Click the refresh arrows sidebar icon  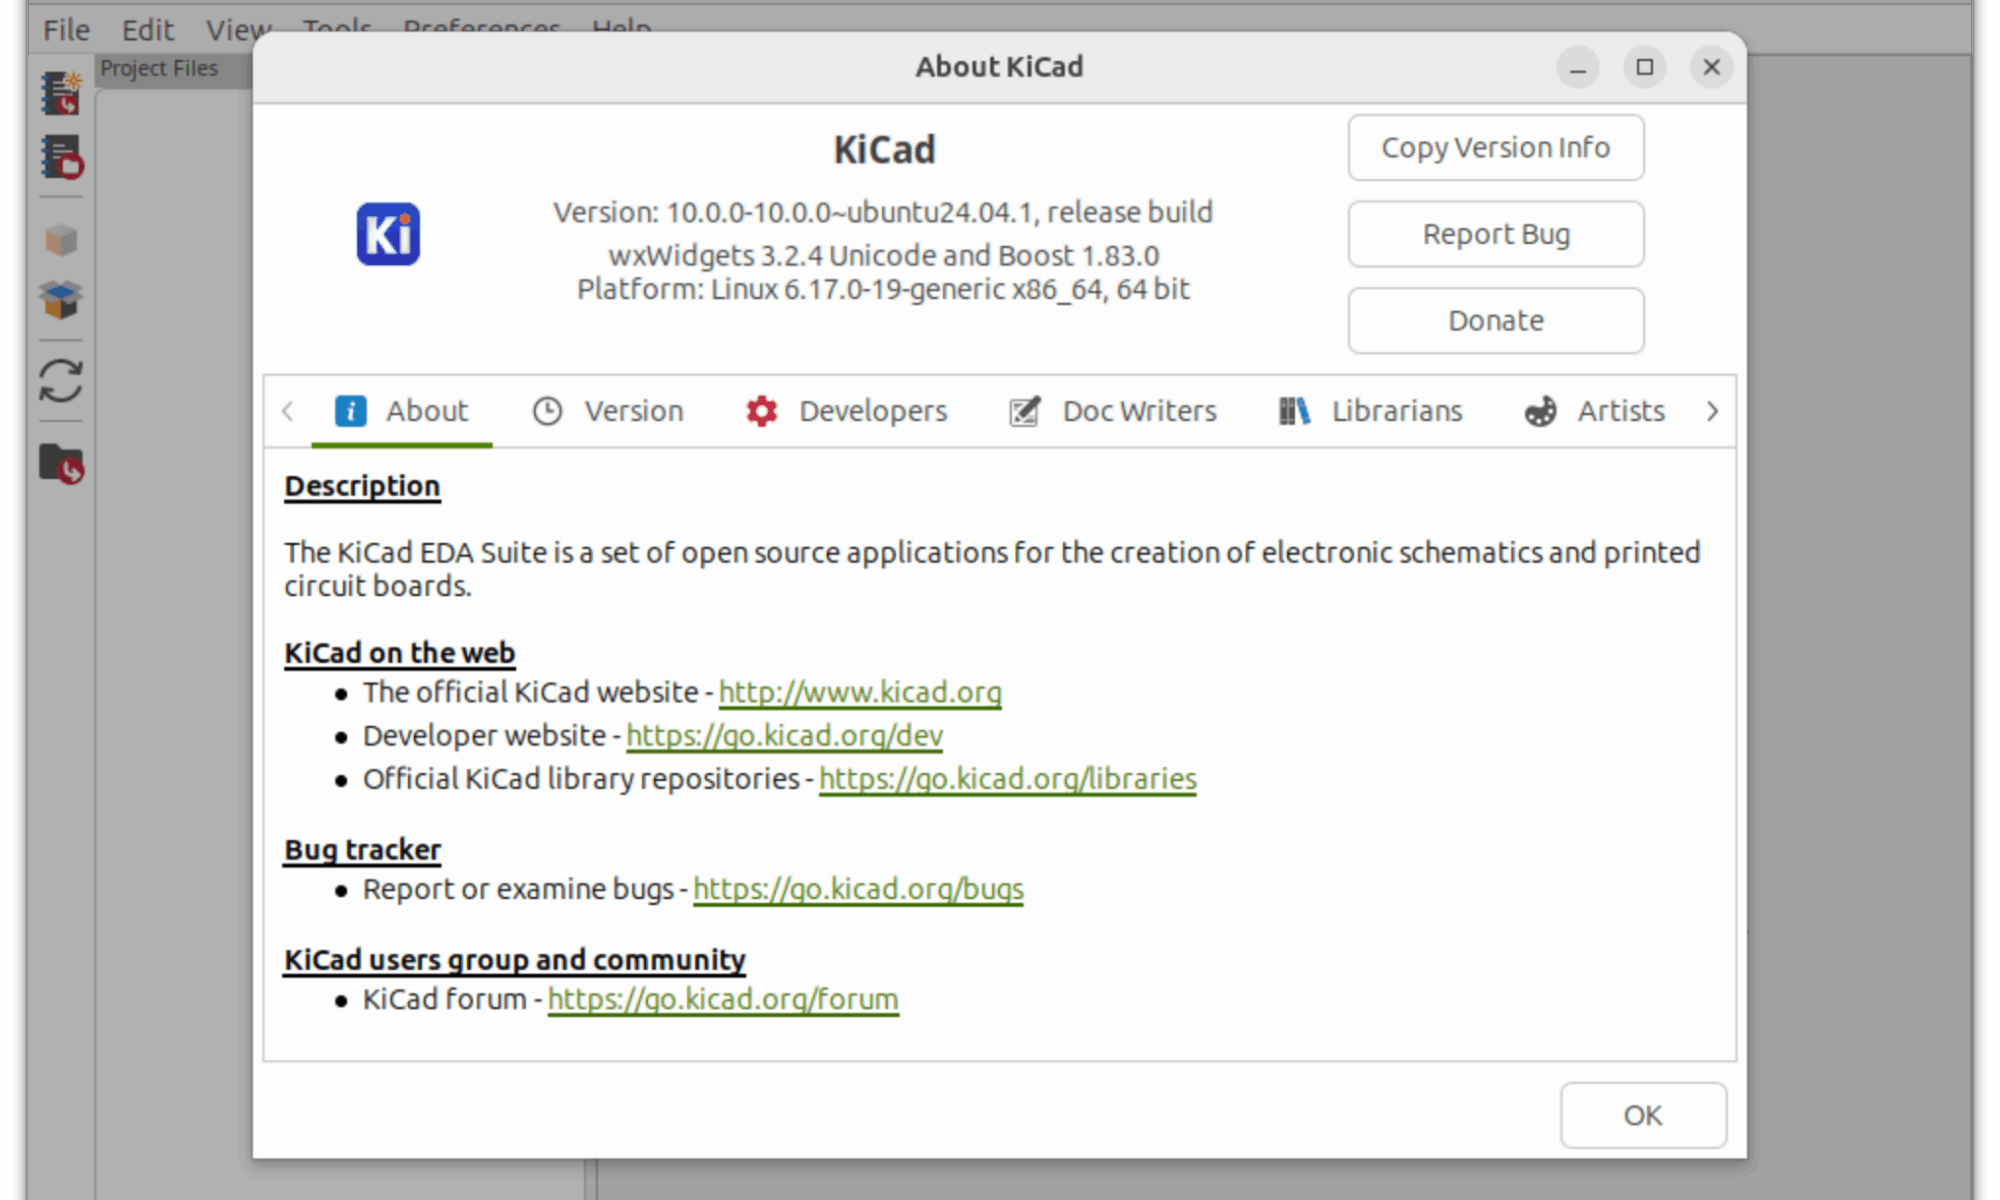[x=61, y=381]
